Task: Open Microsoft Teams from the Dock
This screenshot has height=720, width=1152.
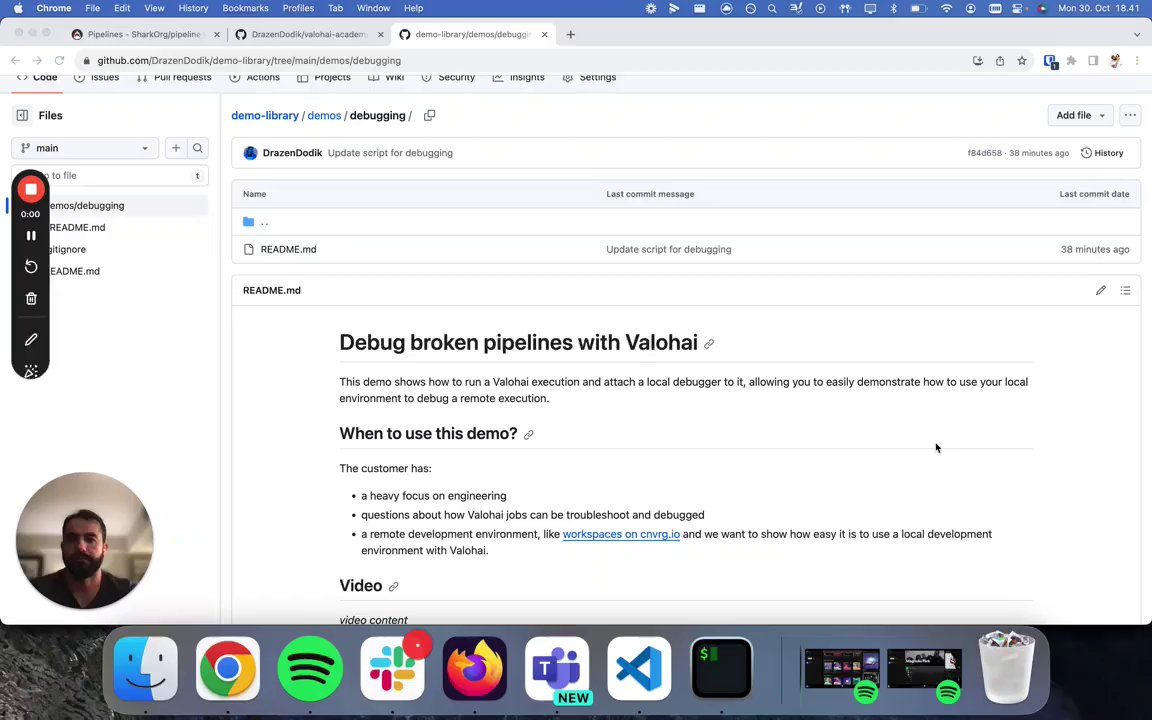Action: click(x=557, y=669)
